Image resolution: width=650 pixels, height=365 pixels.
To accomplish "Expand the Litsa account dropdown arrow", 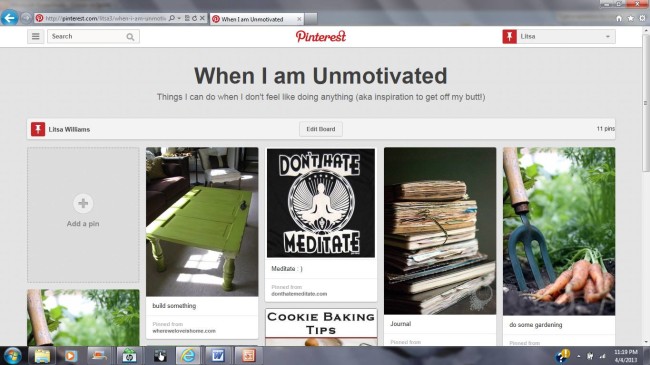I will [608, 36].
